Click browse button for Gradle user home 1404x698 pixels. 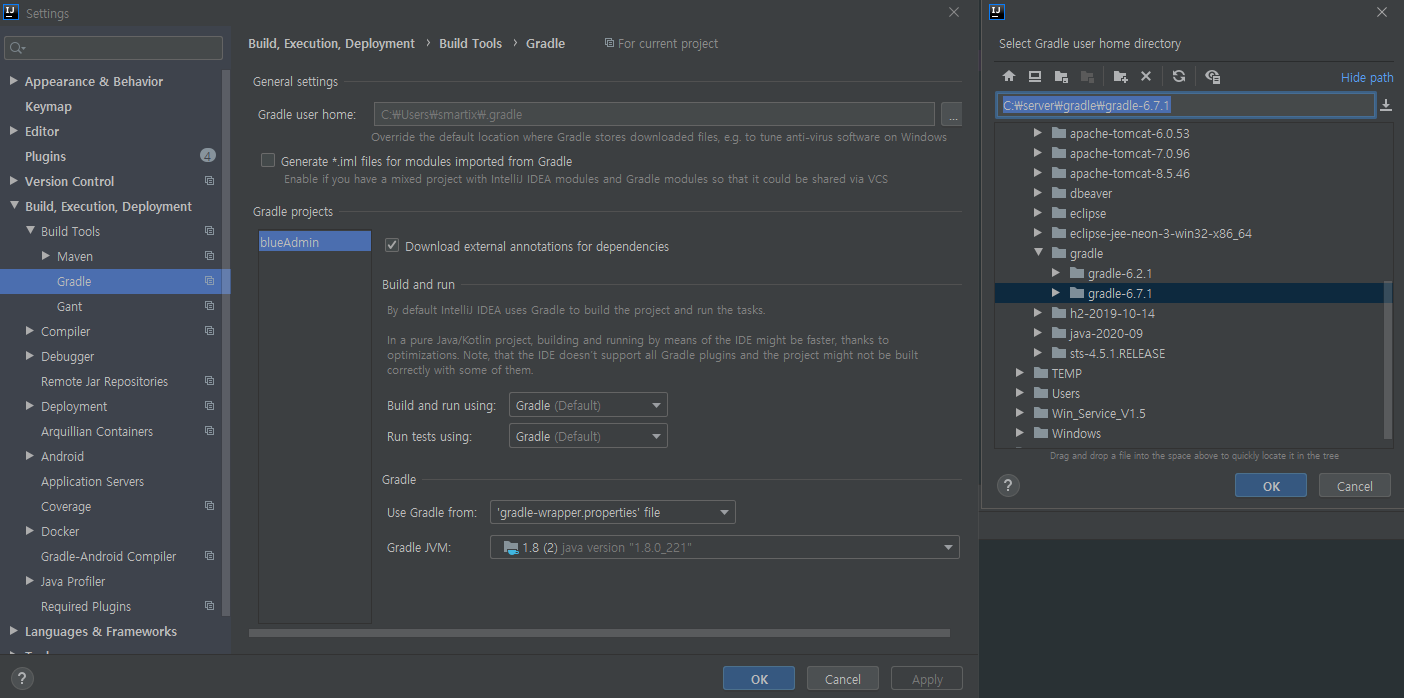[952, 115]
